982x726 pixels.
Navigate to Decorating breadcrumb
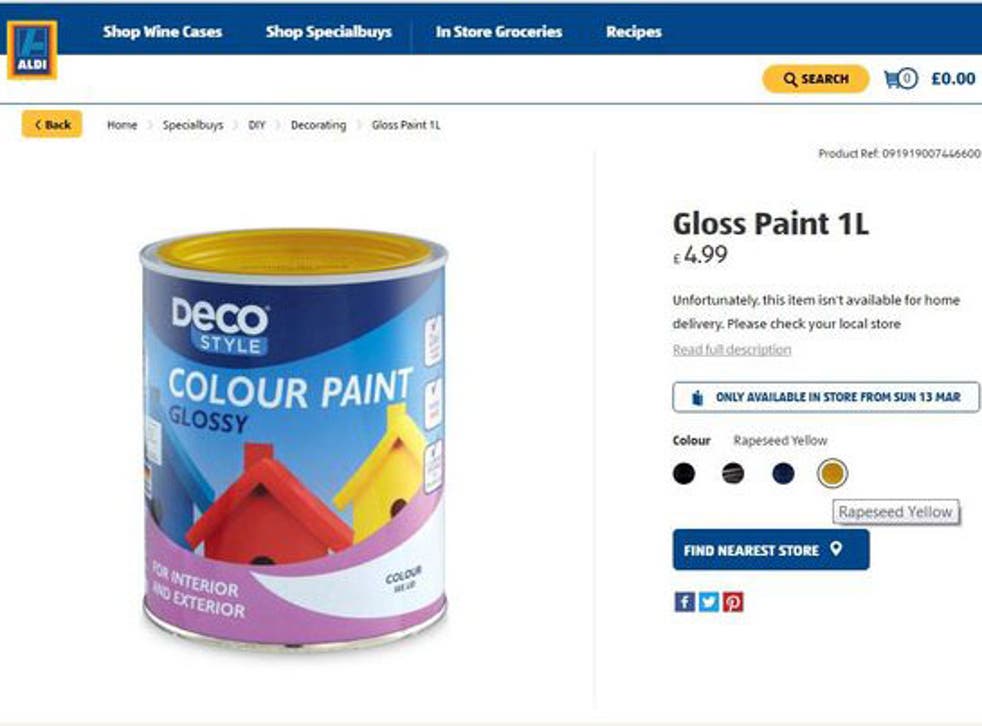tap(318, 125)
